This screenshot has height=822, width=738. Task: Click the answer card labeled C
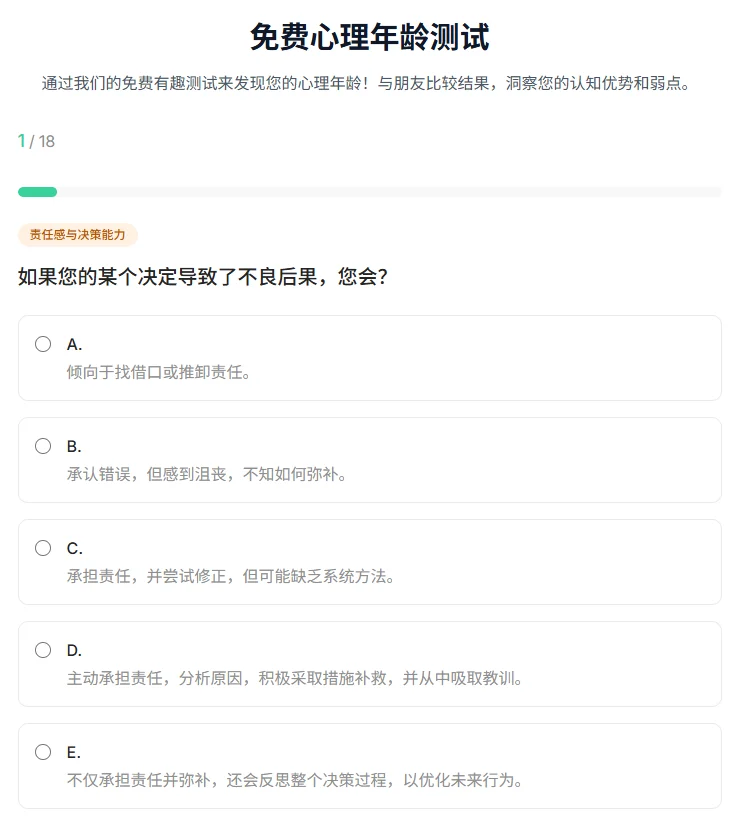pos(369,562)
